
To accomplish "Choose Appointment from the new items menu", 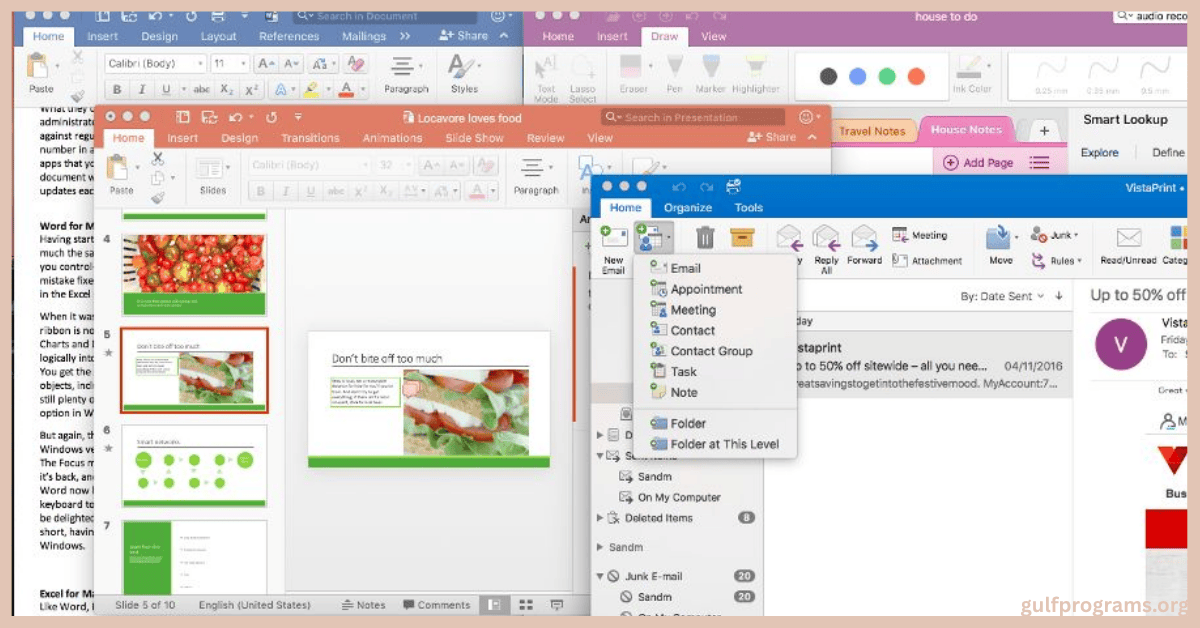I will [706, 289].
